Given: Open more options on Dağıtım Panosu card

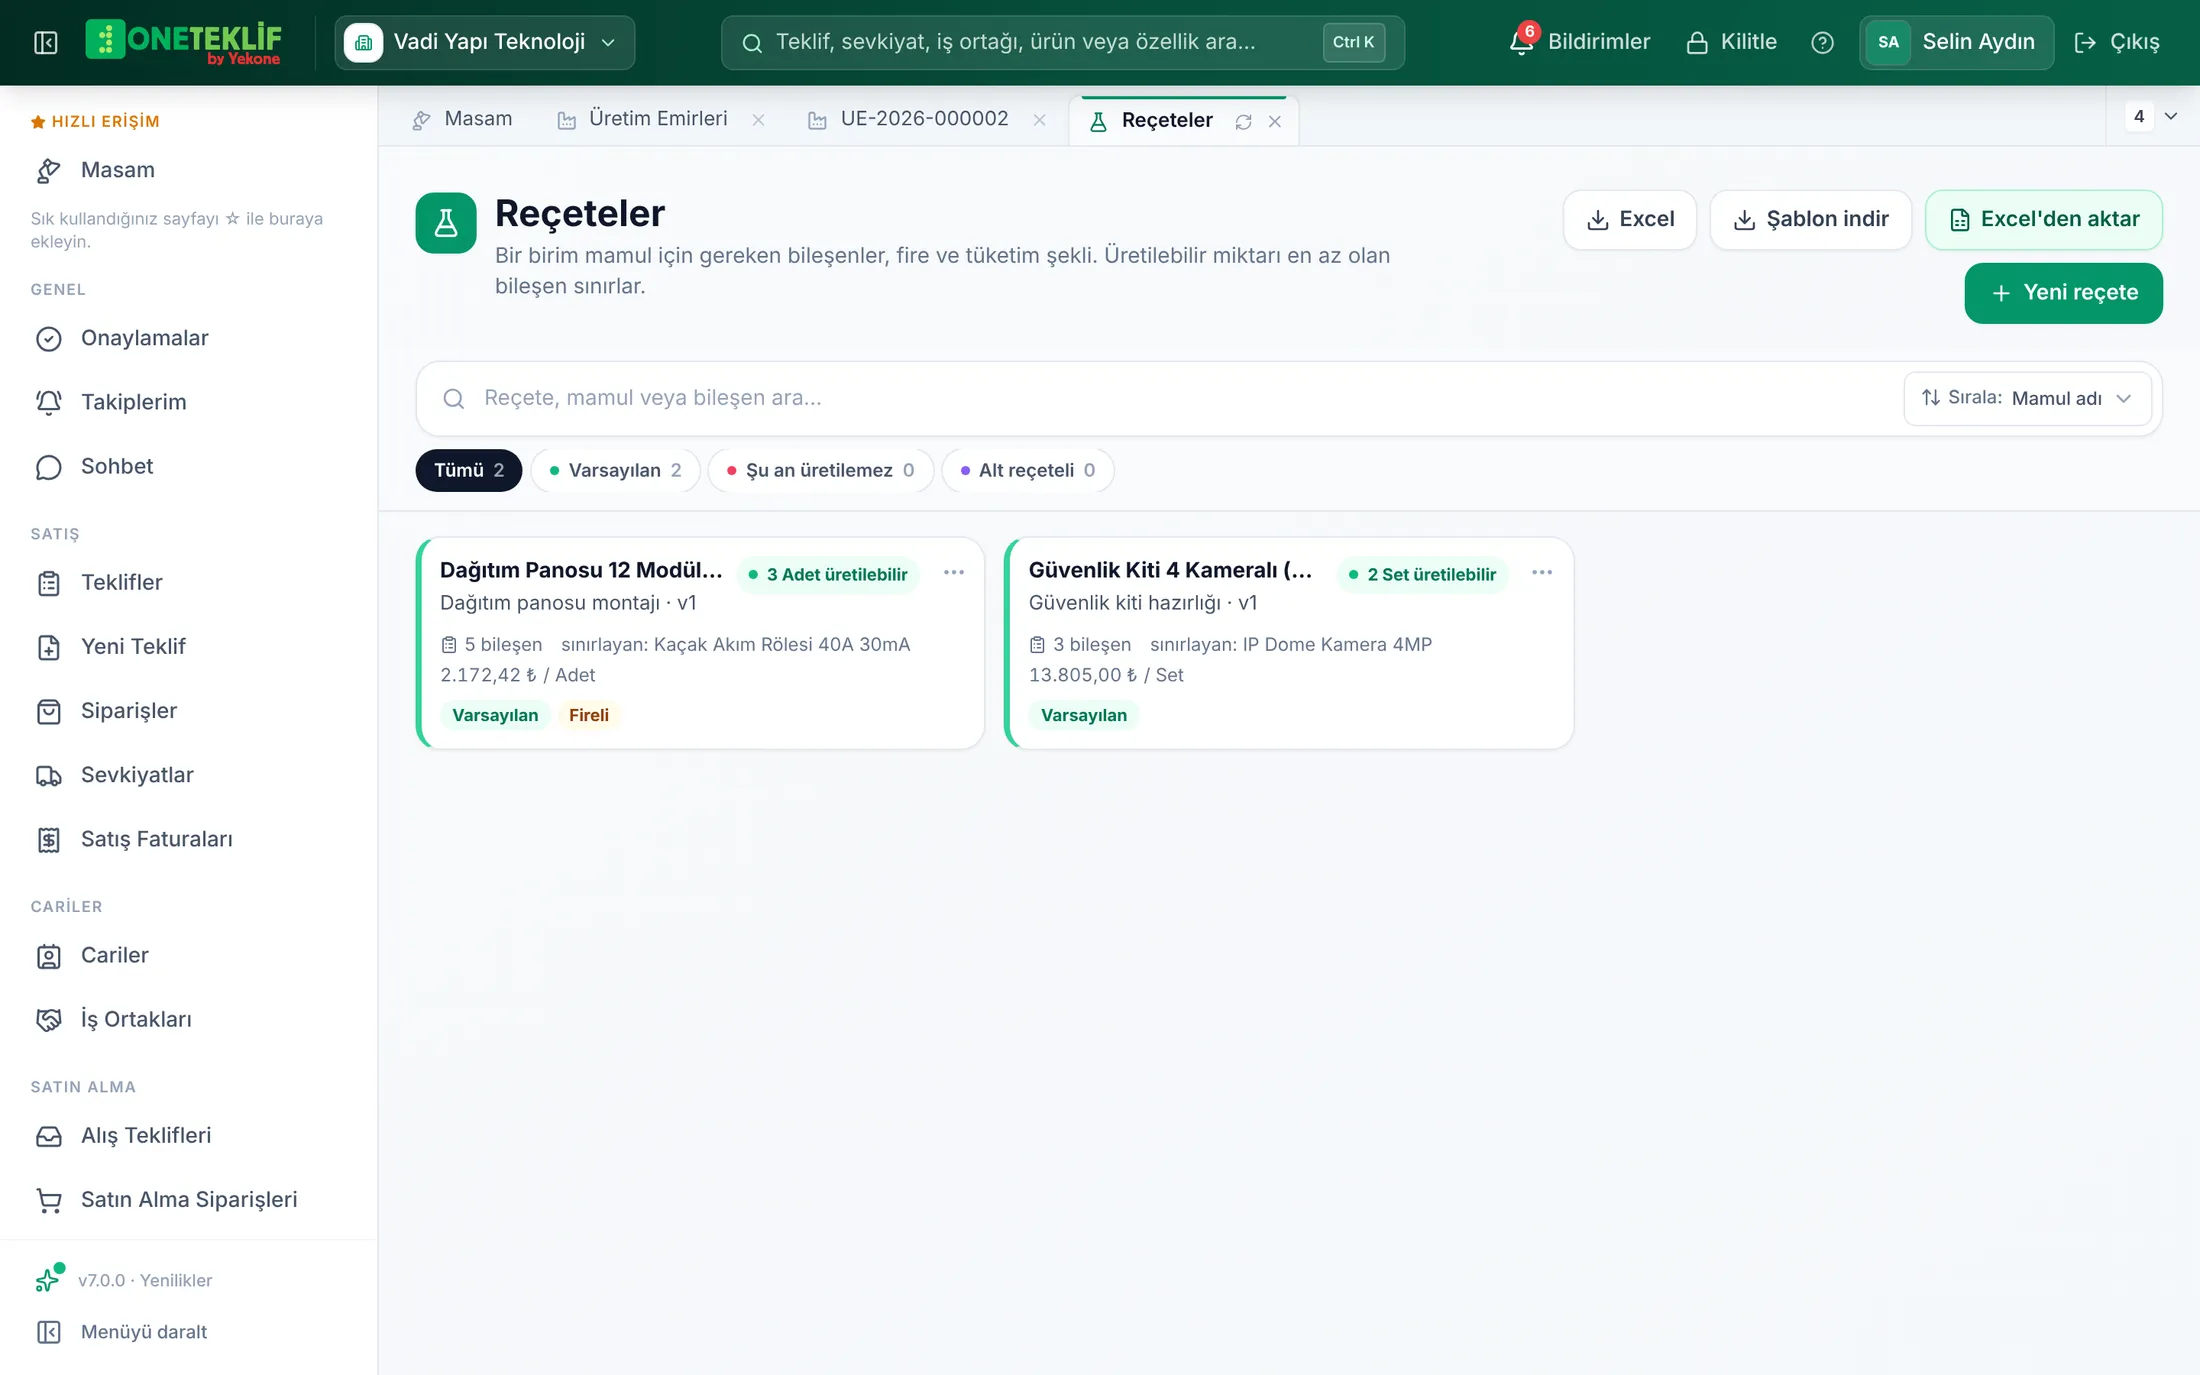Looking at the screenshot, I should coord(954,573).
